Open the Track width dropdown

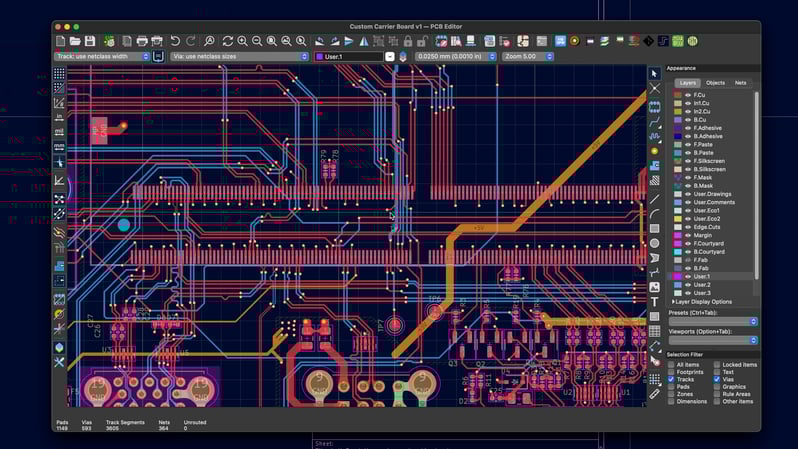click(102, 57)
